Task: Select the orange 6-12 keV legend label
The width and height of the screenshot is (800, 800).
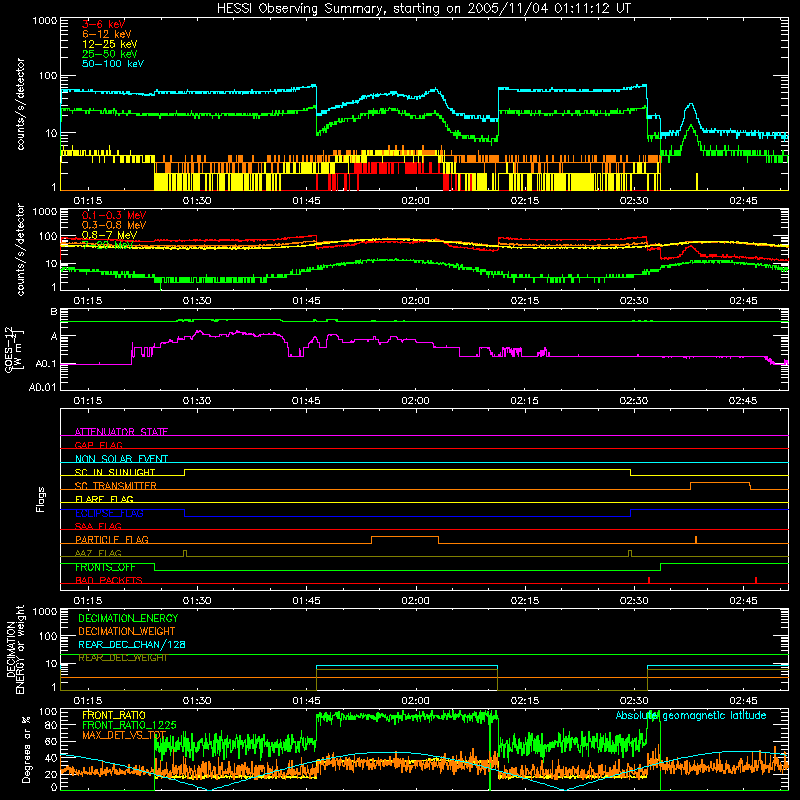Action: click(x=107, y=34)
